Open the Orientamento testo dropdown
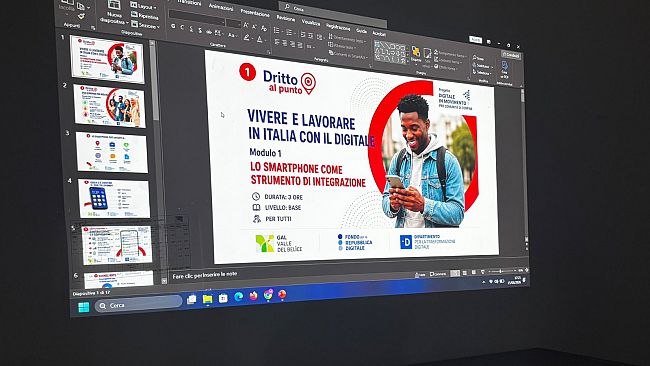Viewport: 650px width, 366px height. coord(346,39)
